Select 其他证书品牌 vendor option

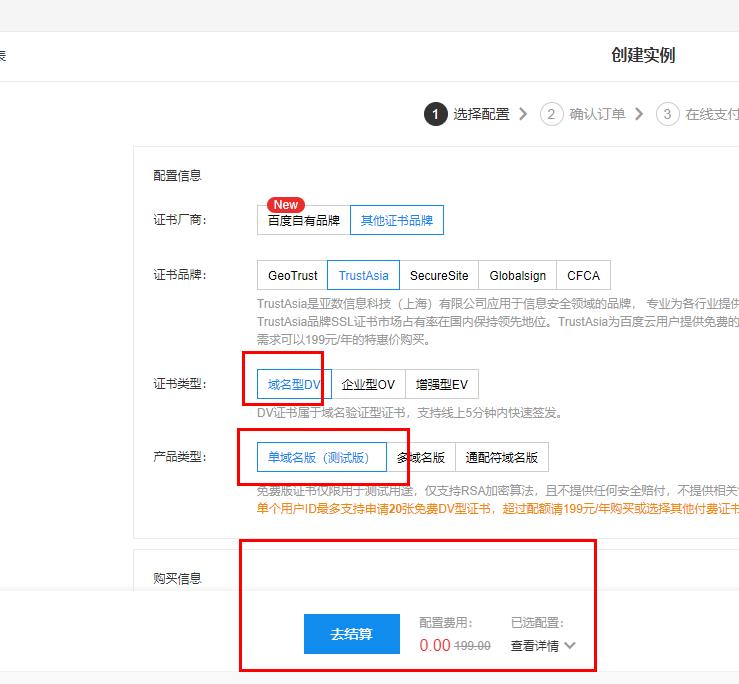pyautogui.click(x=397, y=220)
